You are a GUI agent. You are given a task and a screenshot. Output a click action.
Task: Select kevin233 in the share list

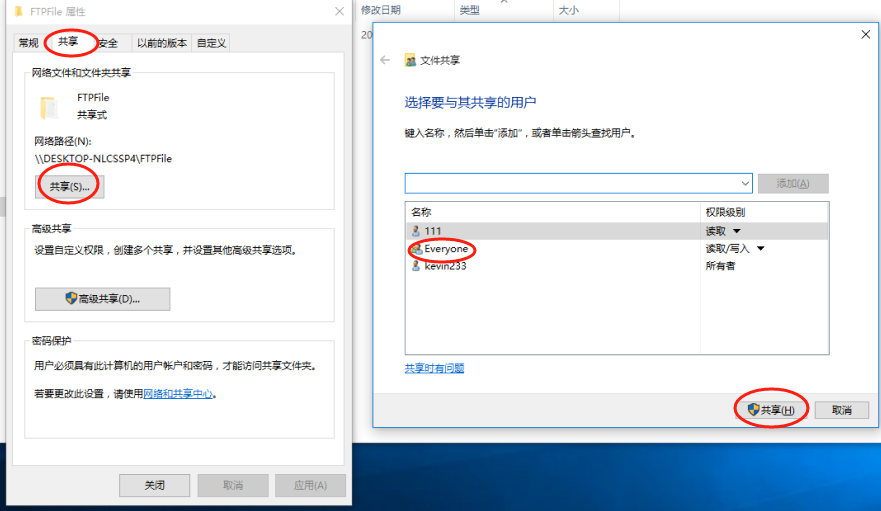point(616,266)
